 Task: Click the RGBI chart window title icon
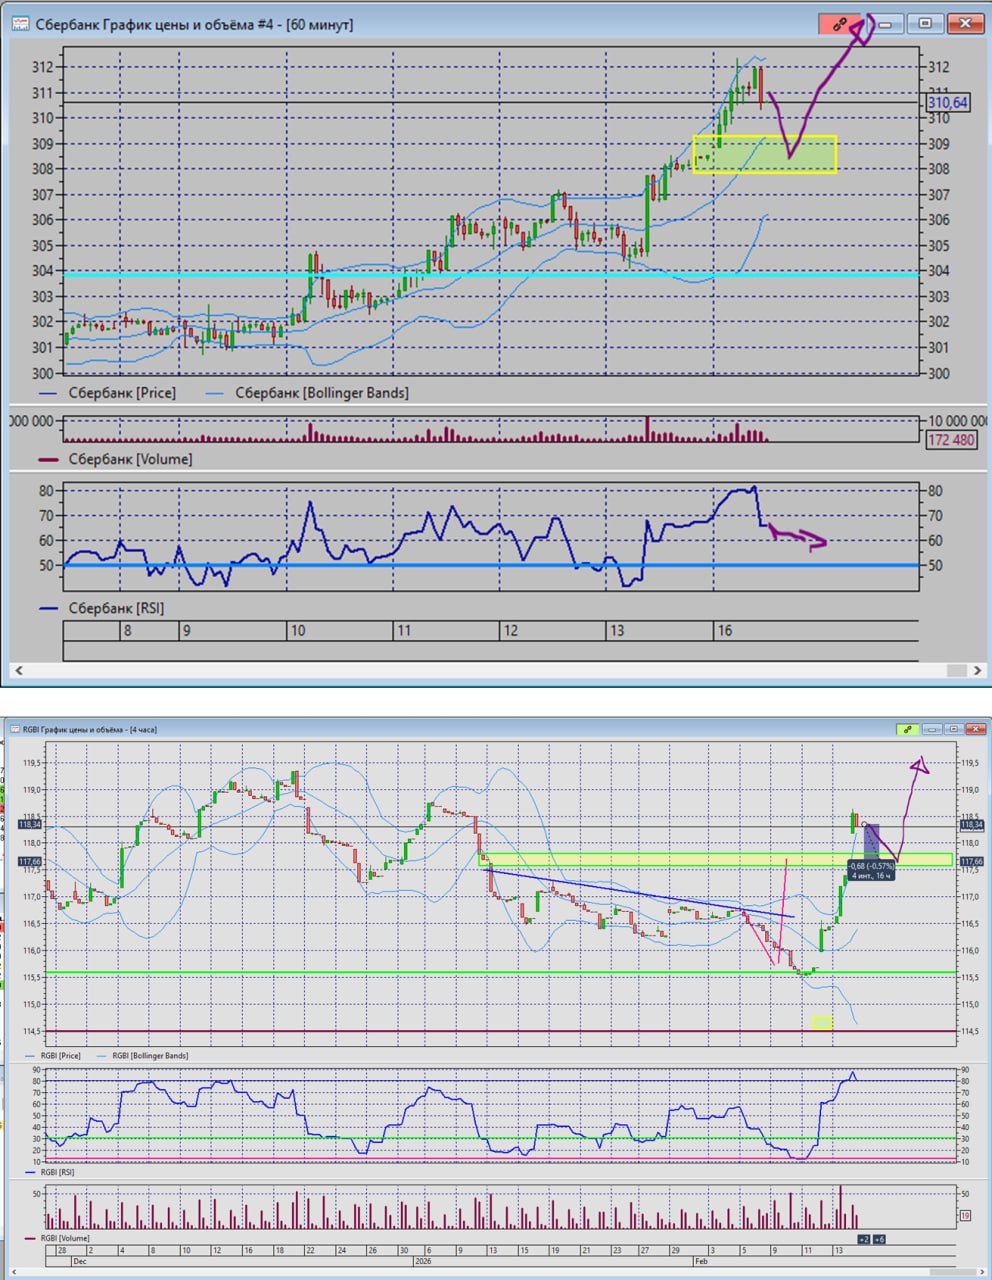[14, 729]
